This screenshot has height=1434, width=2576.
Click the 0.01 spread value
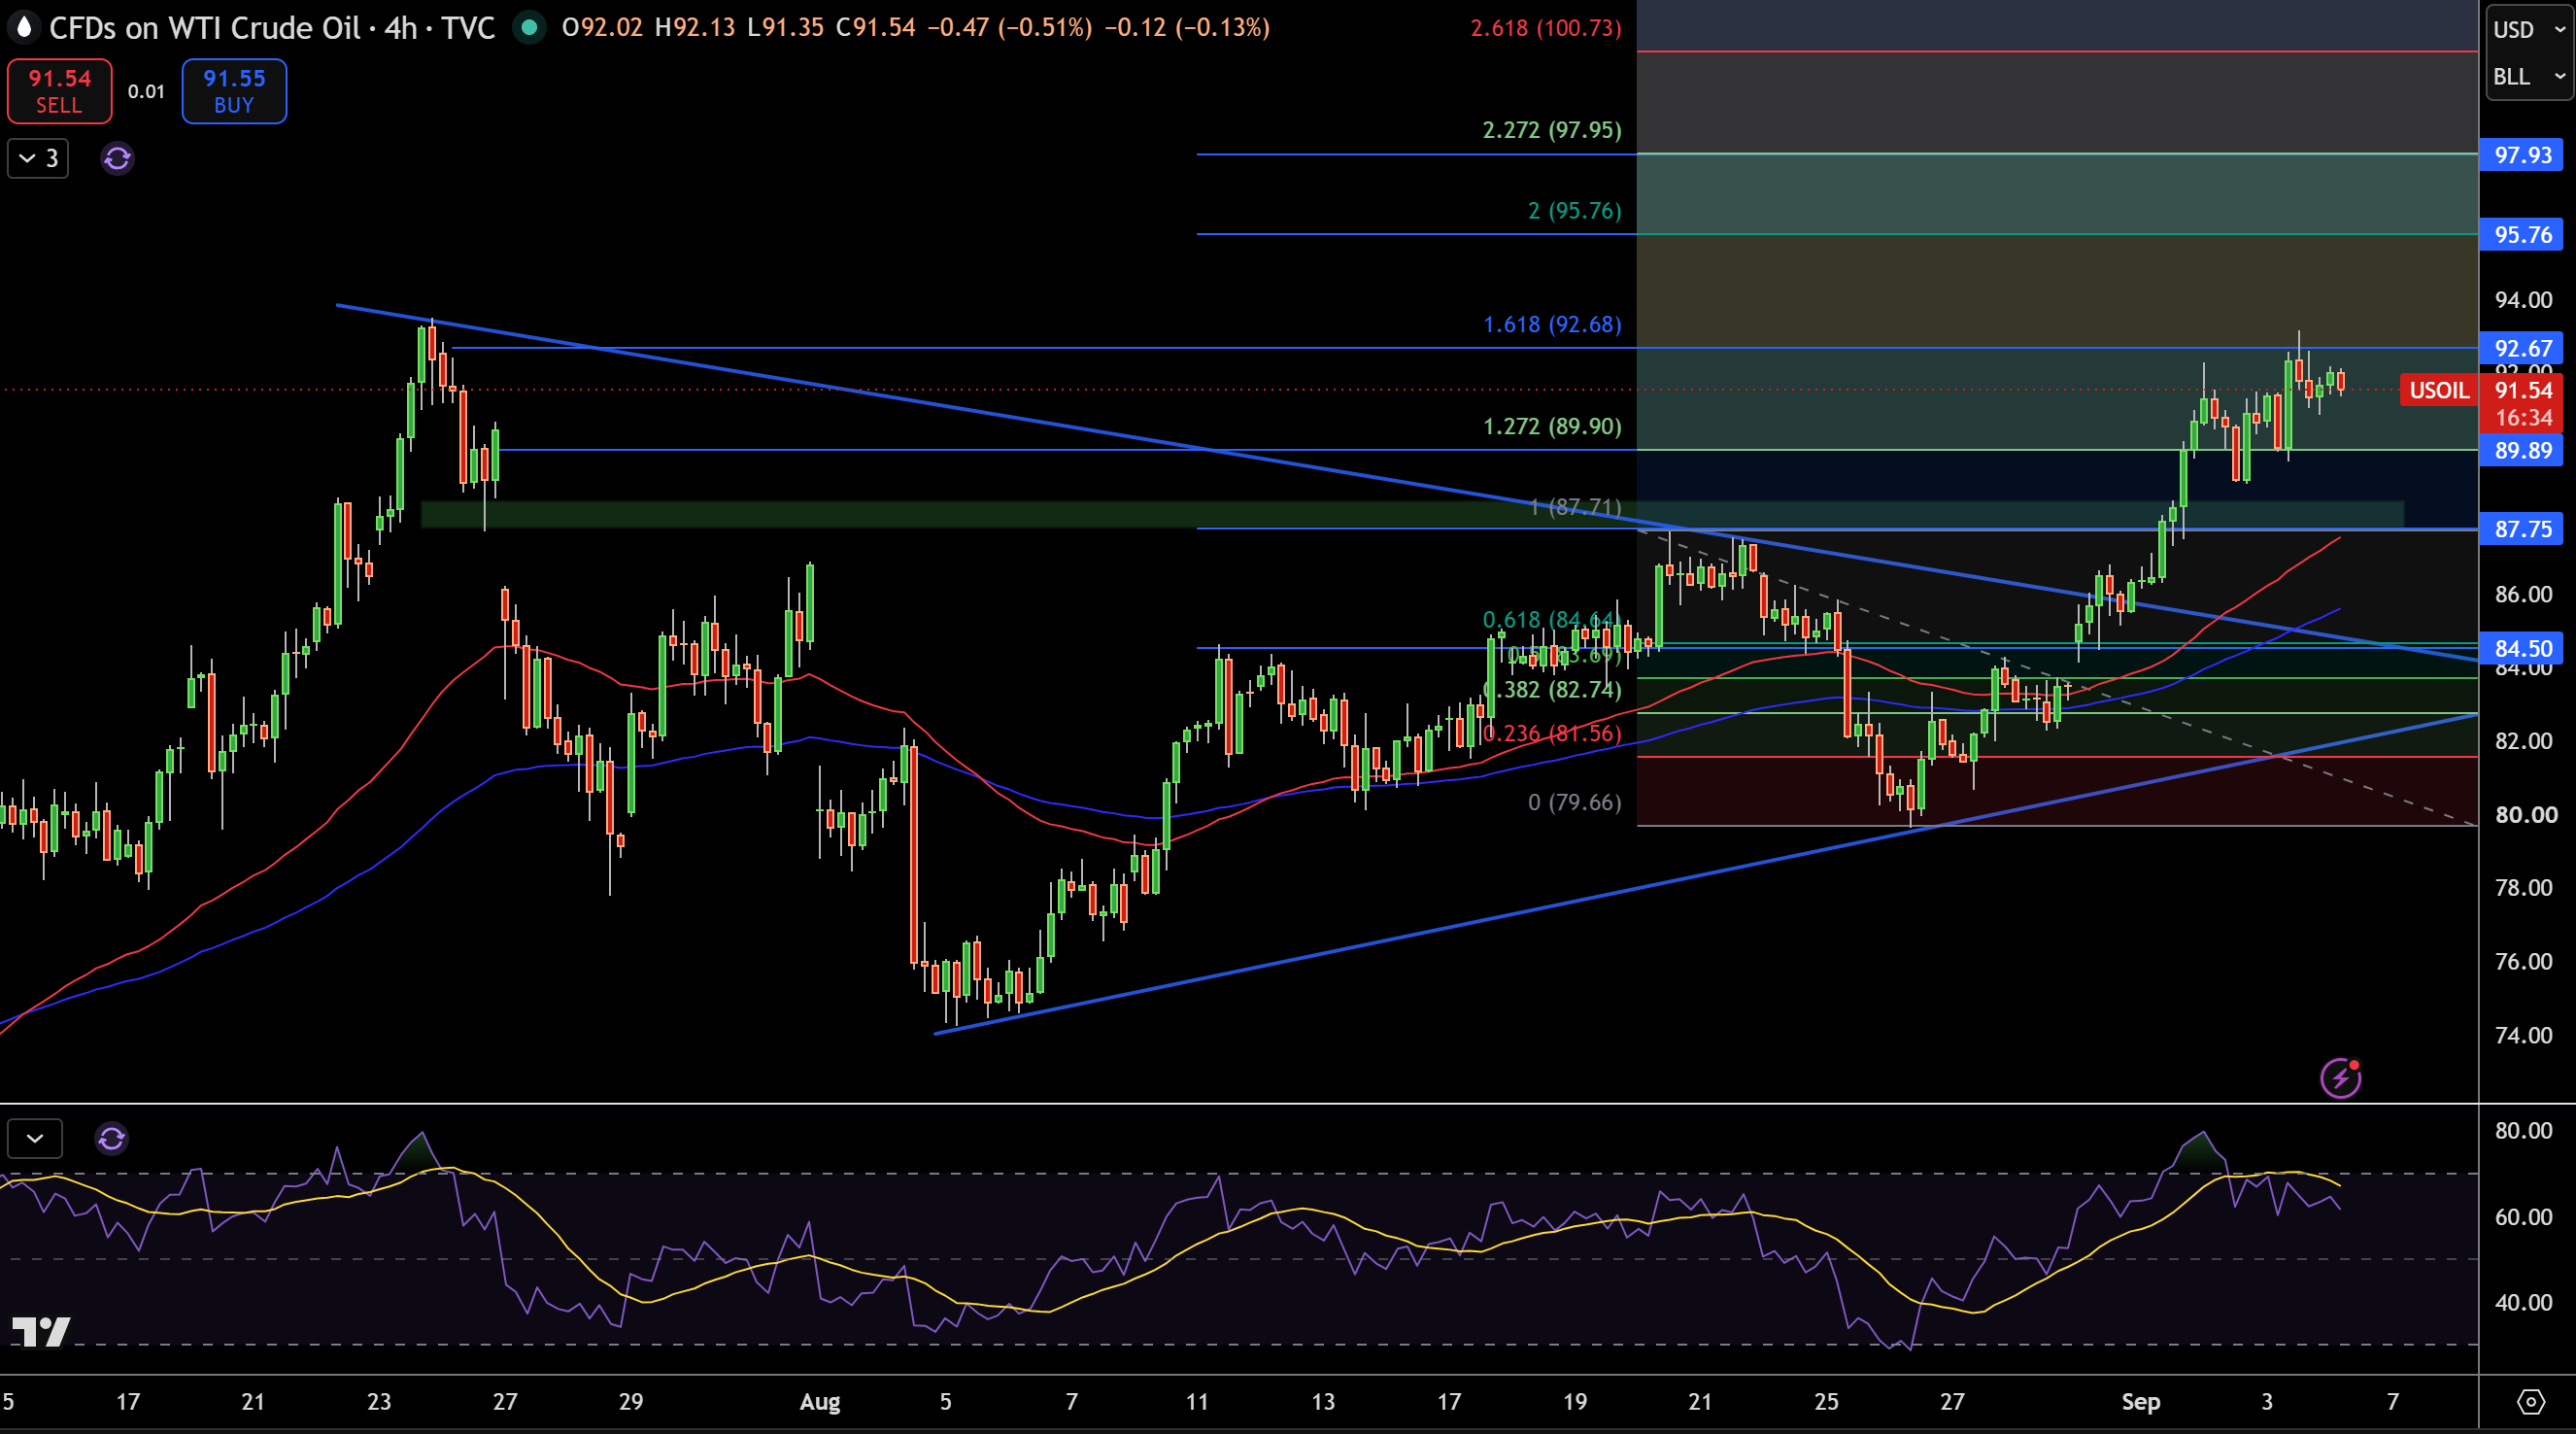(x=146, y=91)
